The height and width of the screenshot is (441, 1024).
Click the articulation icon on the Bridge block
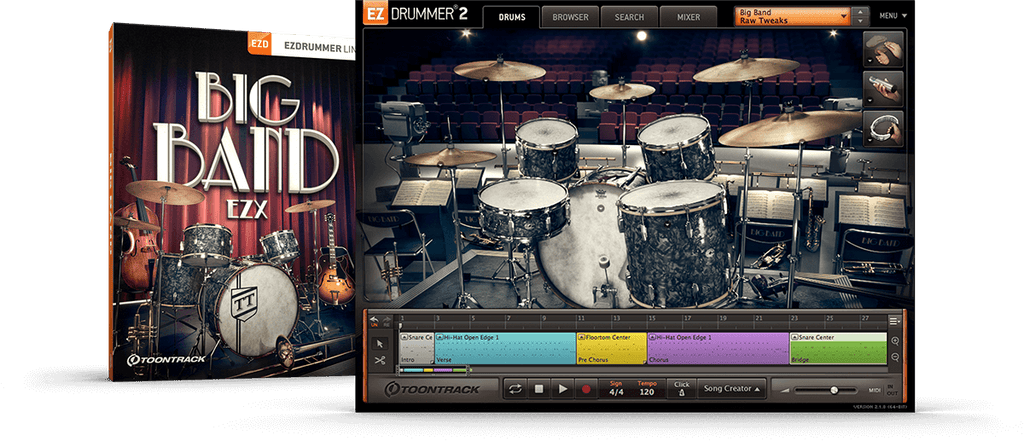tap(795, 337)
